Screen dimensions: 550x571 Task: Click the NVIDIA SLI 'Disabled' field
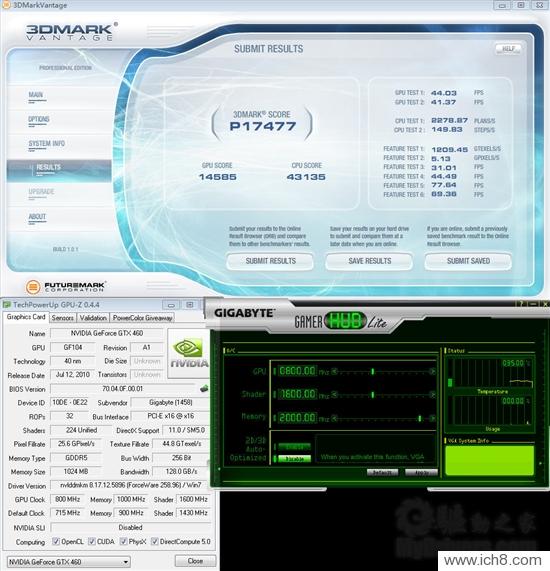pos(130,527)
